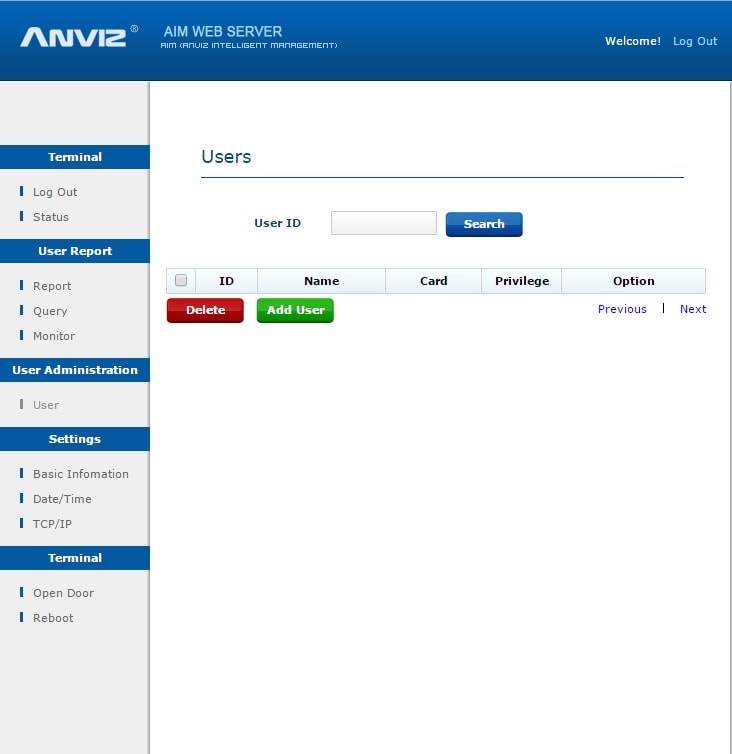
Task: Open Basic Infomation settings
Action: [x=80, y=474]
